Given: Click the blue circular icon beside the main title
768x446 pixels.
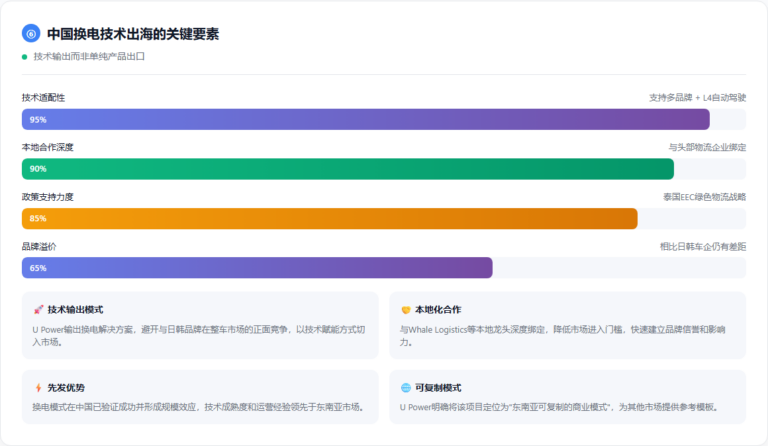Looking at the screenshot, I should 31,33.
